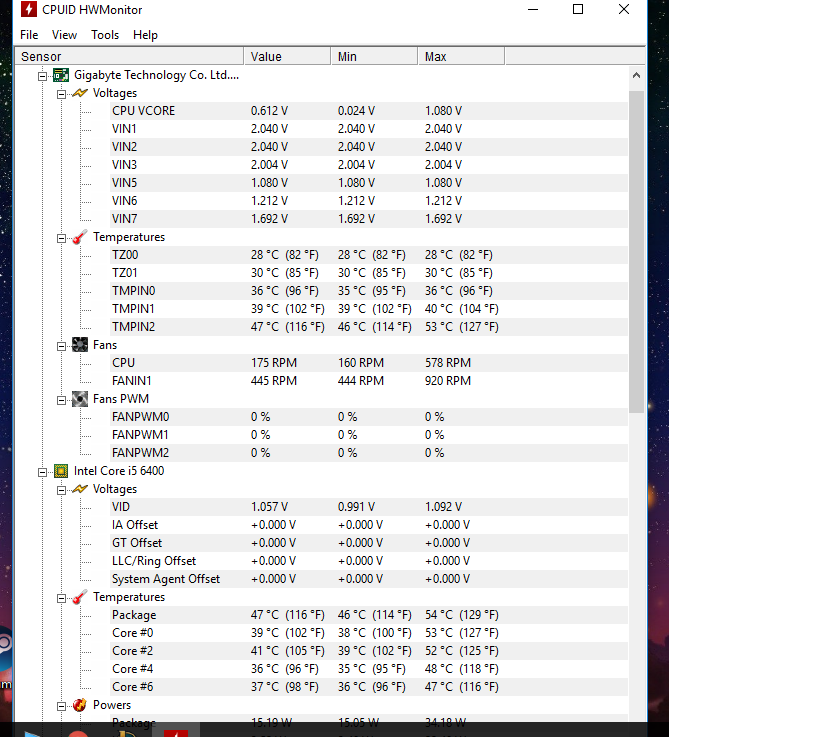Select the TMPIN2 temperature row
This screenshot has width=819, height=737.
point(368,327)
